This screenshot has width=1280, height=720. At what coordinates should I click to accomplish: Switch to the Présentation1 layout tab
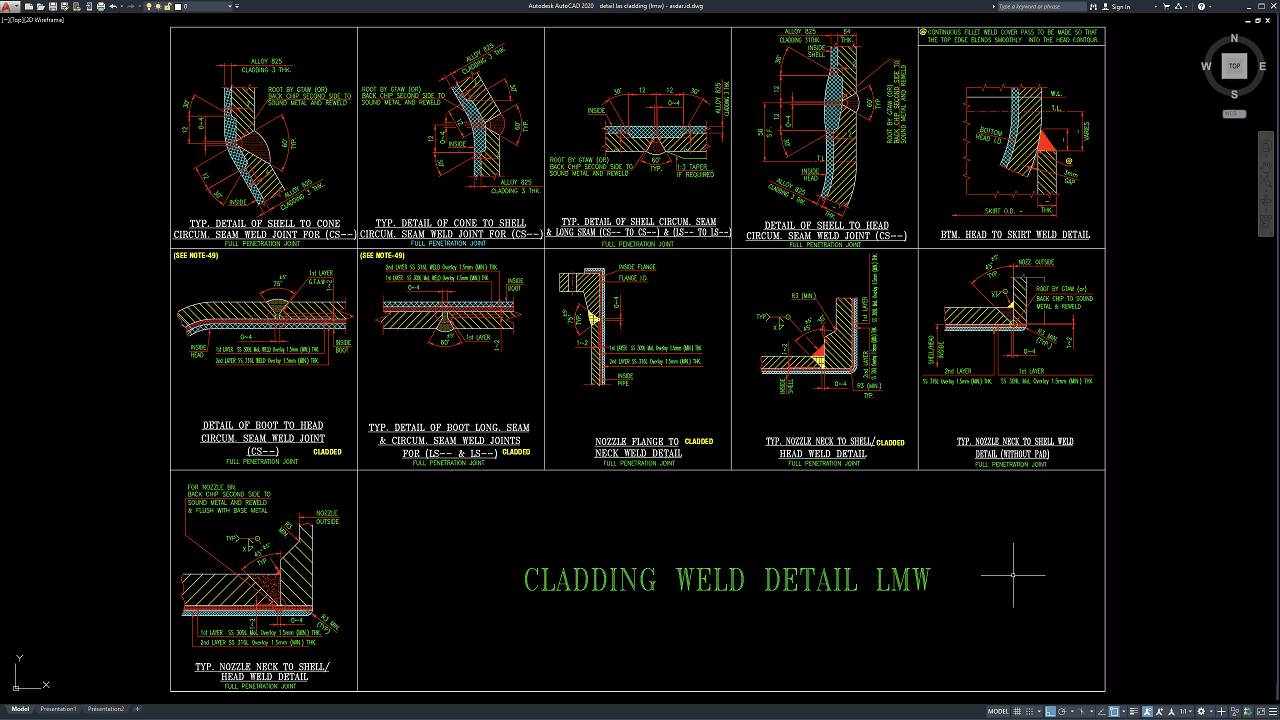click(x=58, y=709)
